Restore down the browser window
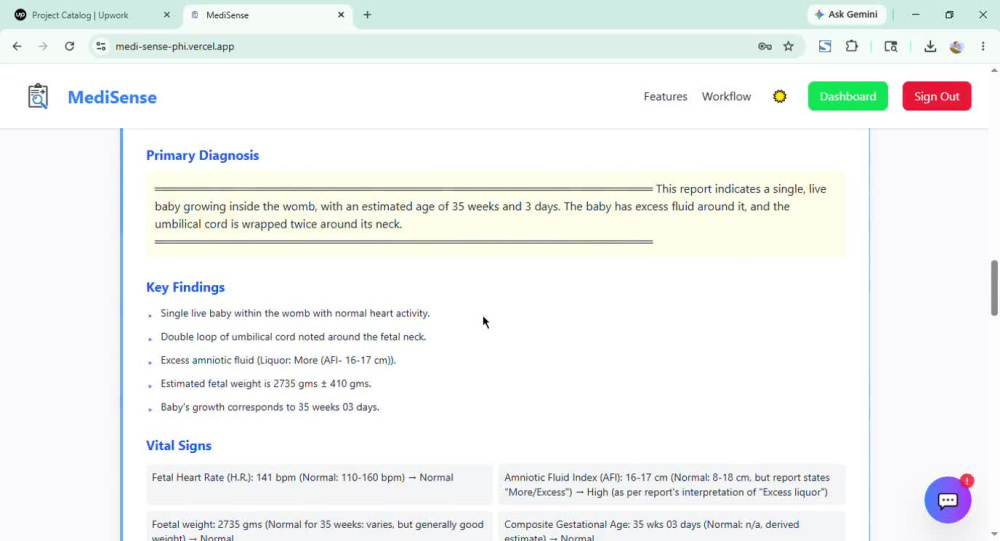 click(x=949, y=14)
